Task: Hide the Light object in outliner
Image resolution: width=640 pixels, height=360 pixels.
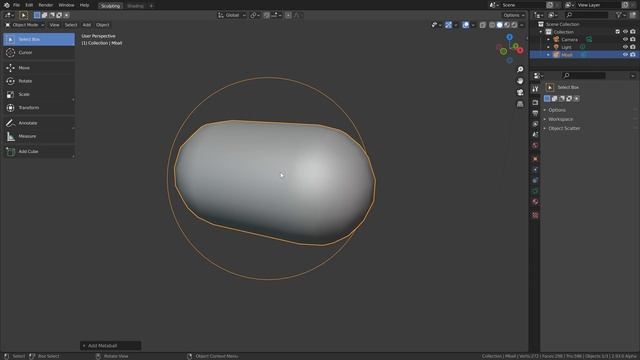Action: [625, 47]
